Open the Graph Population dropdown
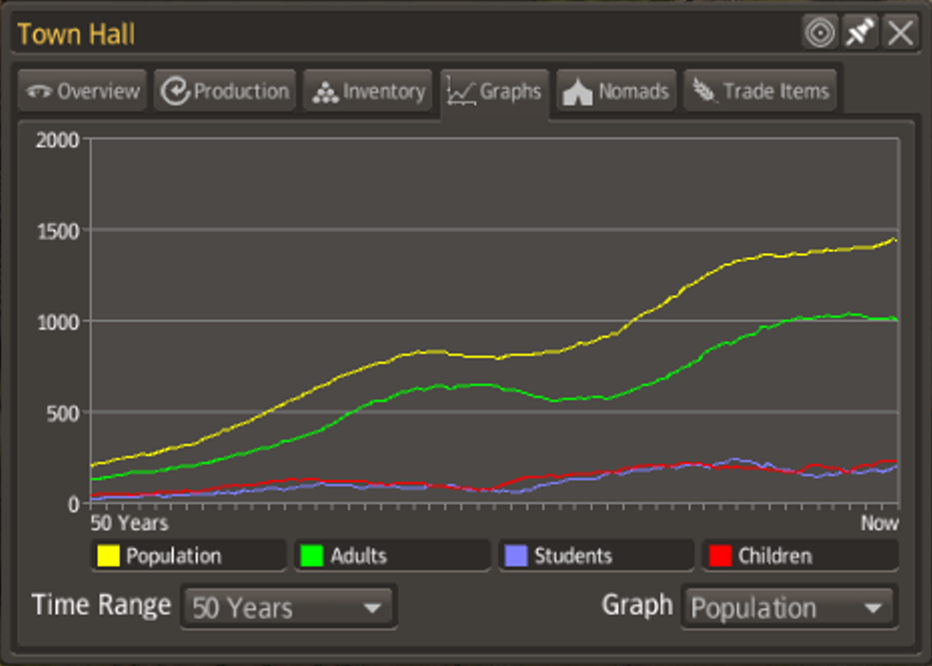This screenshot has width=932, height=666. 788,607
